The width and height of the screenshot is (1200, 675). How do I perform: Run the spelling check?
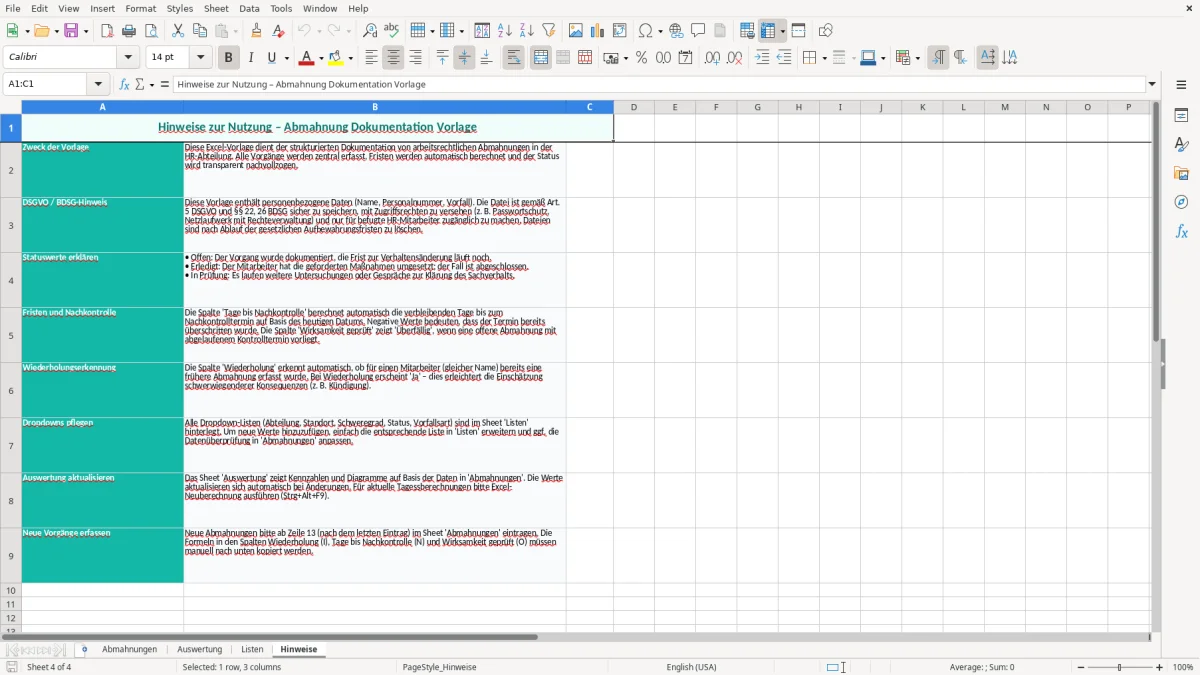coord(392,31)
